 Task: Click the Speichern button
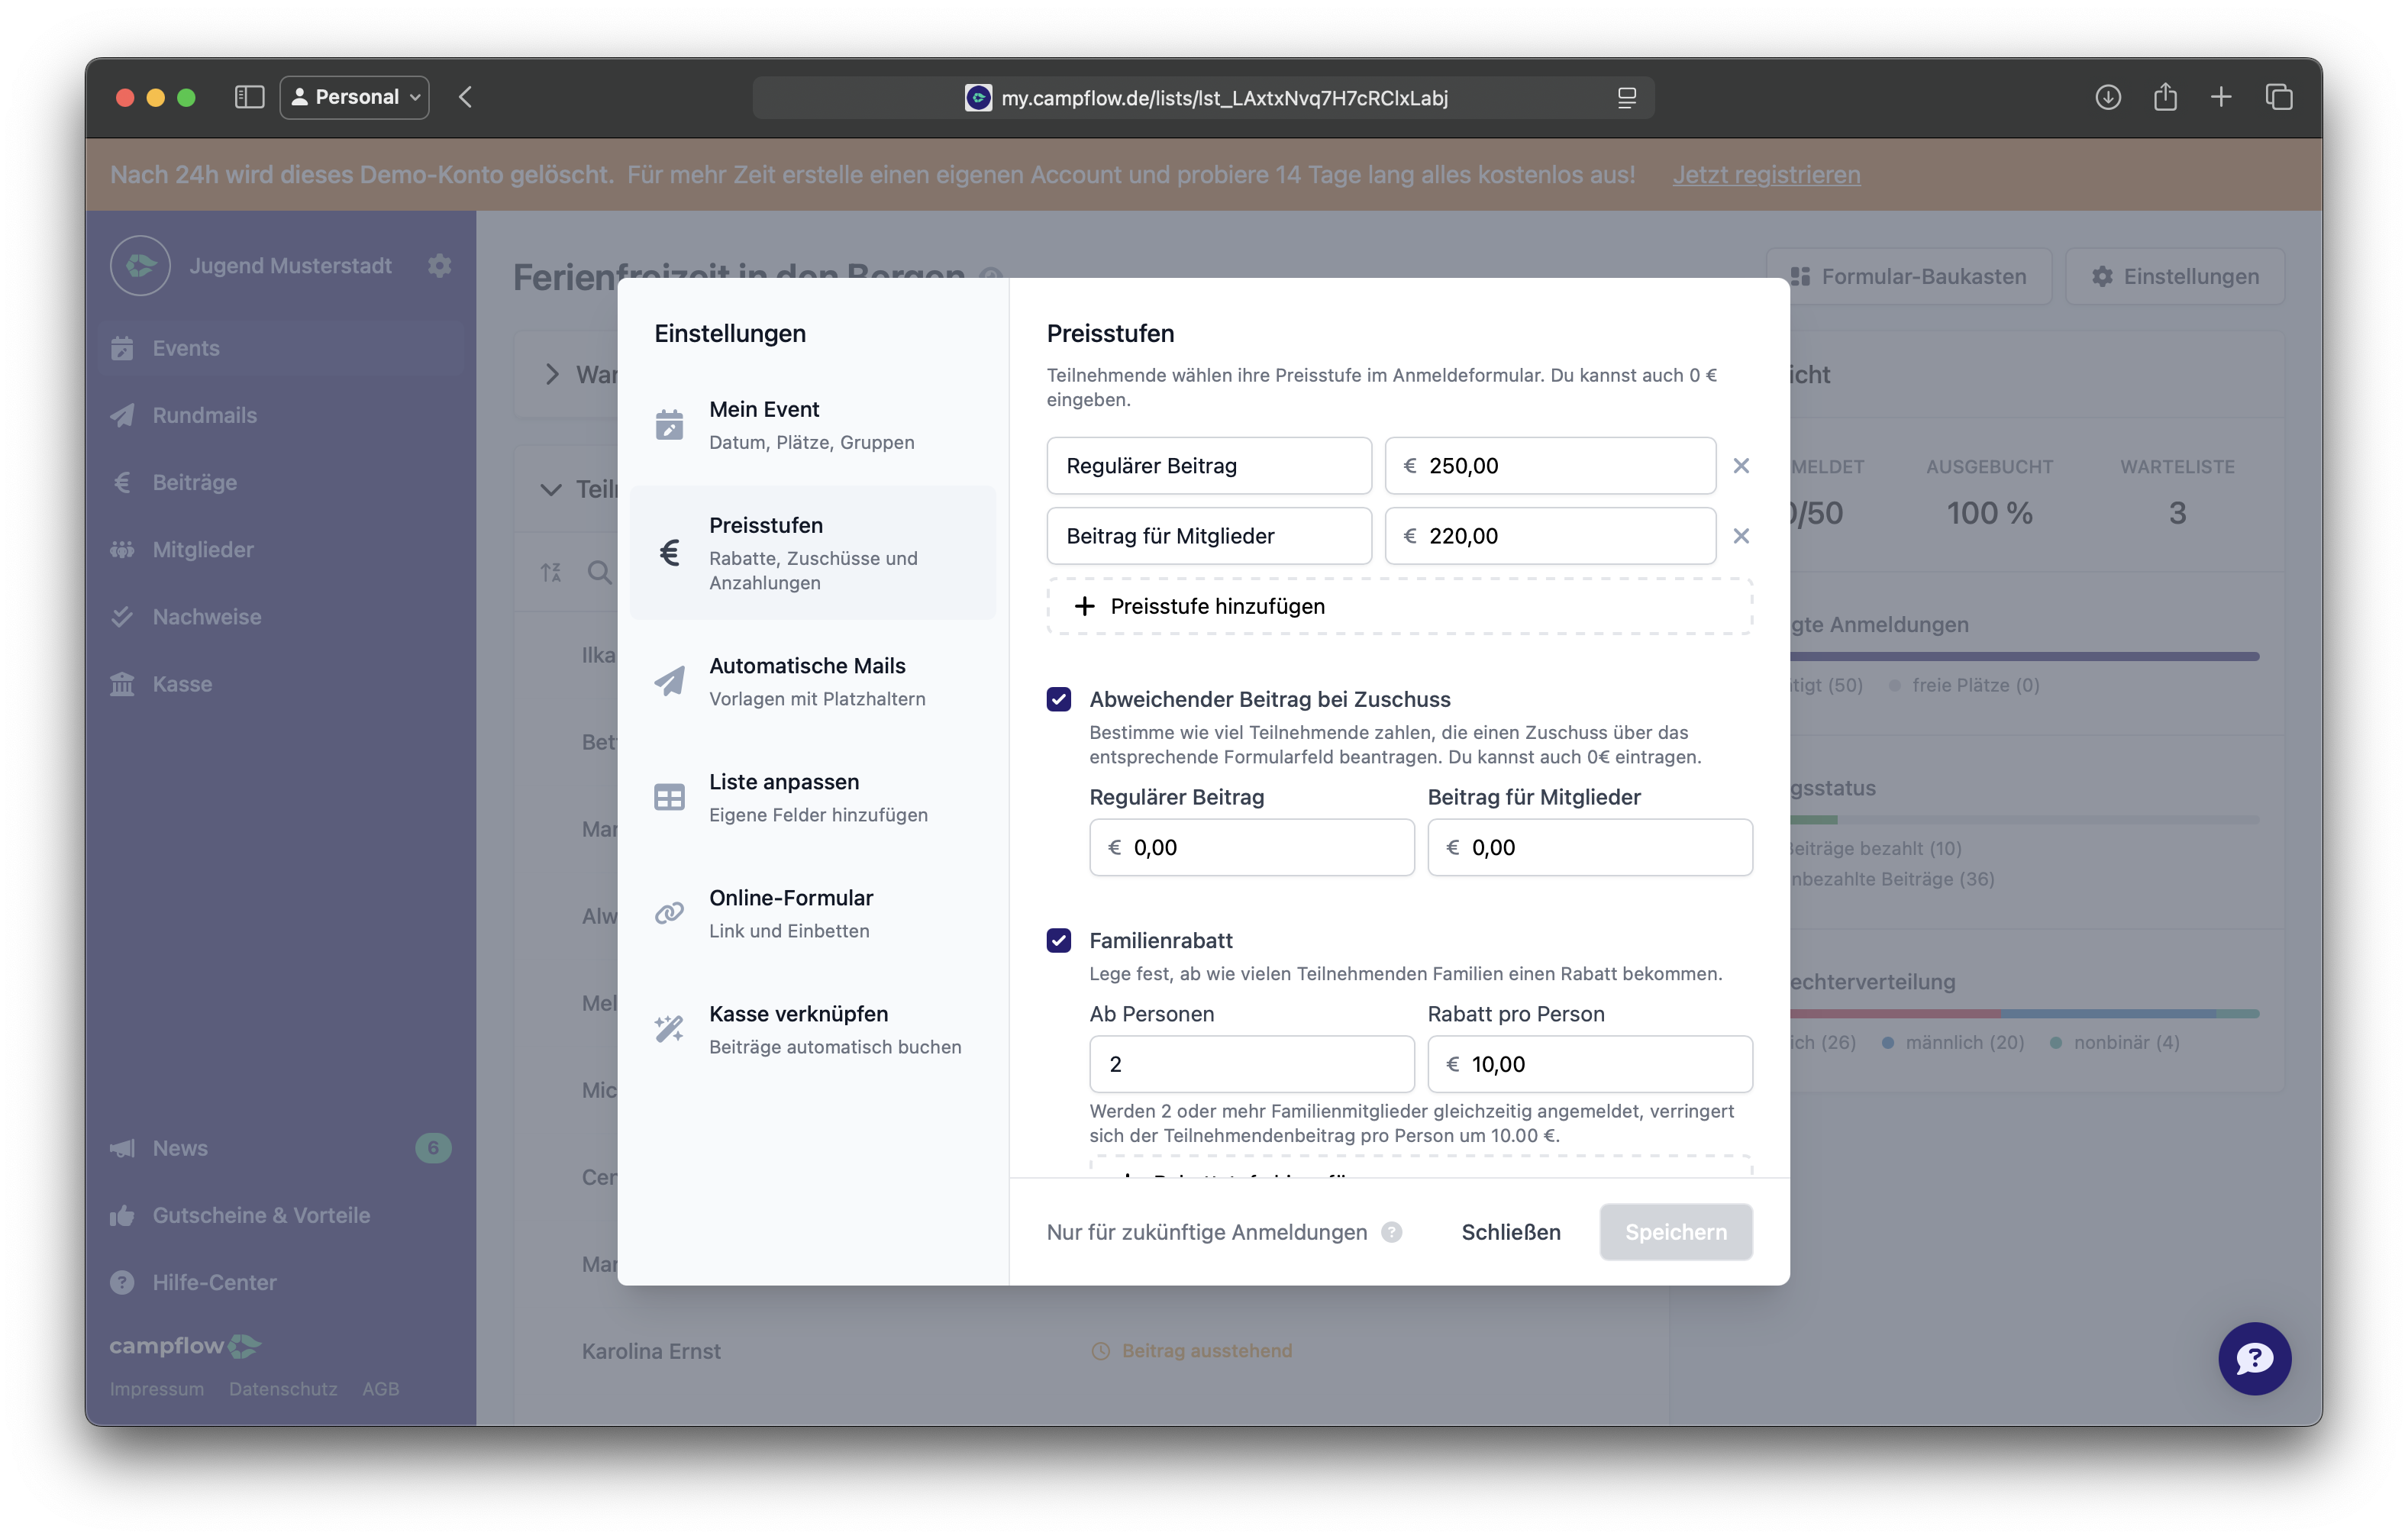[1675, 1232]
